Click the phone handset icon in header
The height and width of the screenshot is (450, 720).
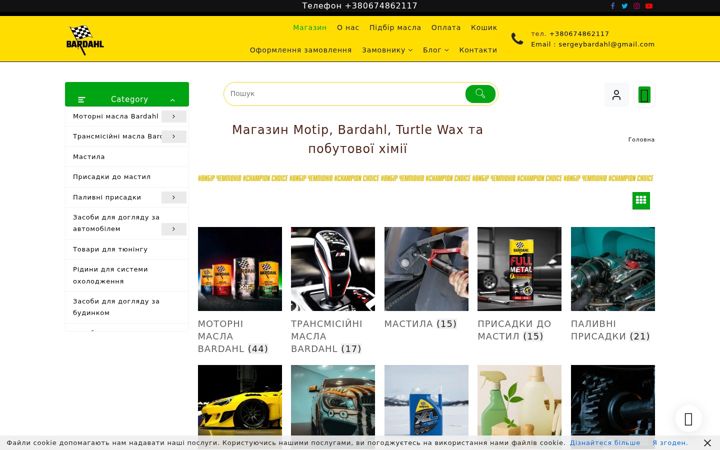(517, 39)
